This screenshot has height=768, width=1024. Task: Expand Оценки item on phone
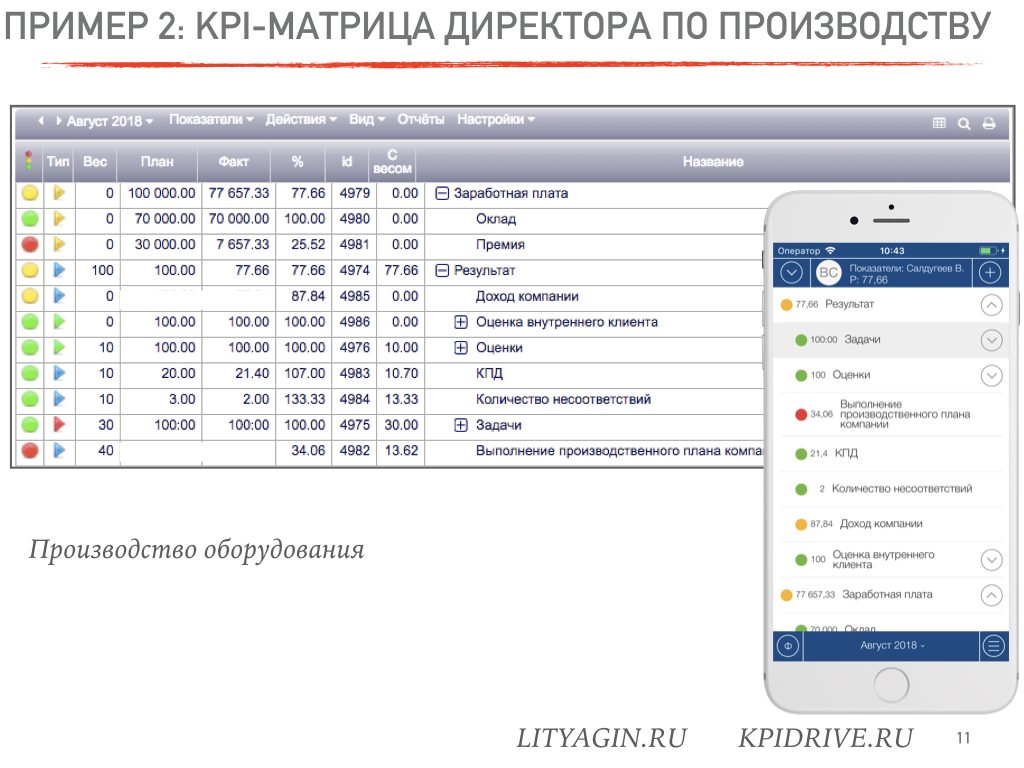(991, 376)
